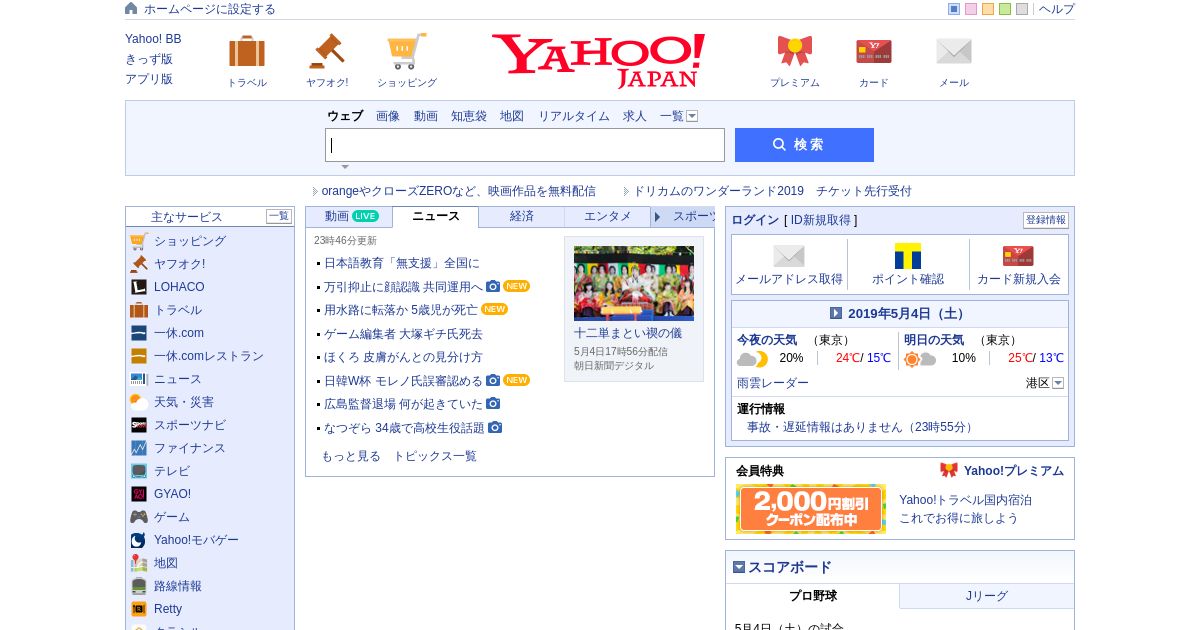Open the Card icon in header
1200x630 pixels.
tap(874, 51)
